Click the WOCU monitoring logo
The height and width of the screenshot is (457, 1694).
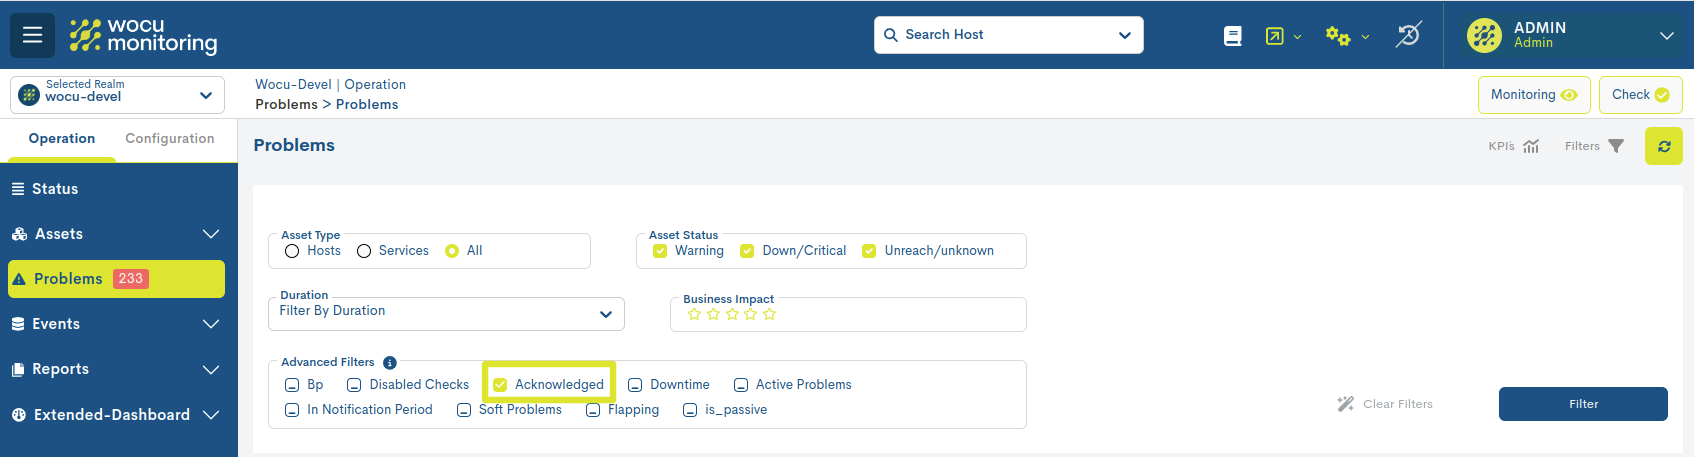(143, 35)
